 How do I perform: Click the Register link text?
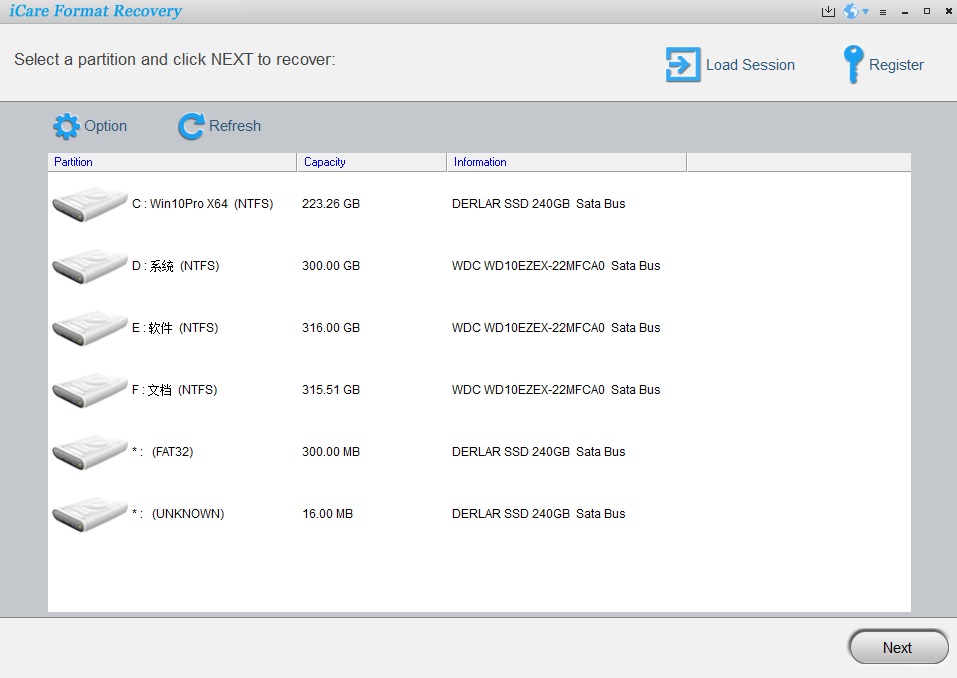tap(896, 65)
